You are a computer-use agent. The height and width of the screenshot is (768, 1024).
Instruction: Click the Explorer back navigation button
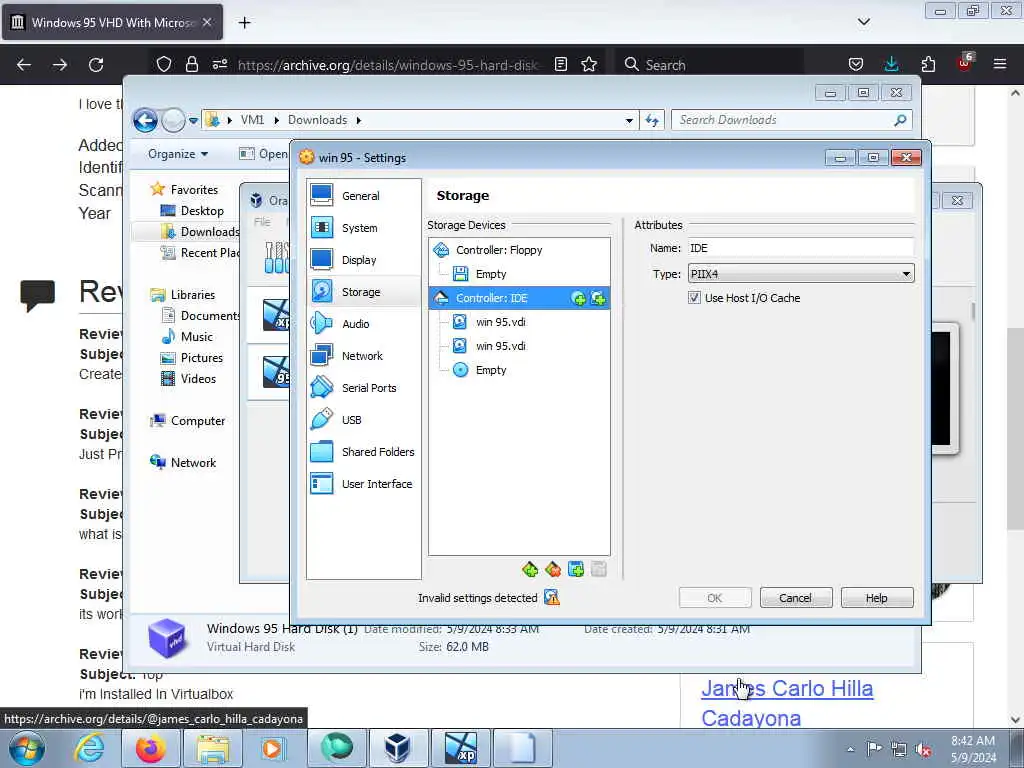click(x=146, y=120)
